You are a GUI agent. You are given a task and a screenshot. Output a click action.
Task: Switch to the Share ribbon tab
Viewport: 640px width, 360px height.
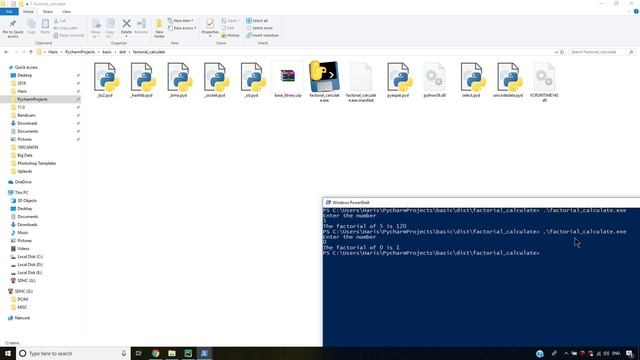[x=48, y=11]
